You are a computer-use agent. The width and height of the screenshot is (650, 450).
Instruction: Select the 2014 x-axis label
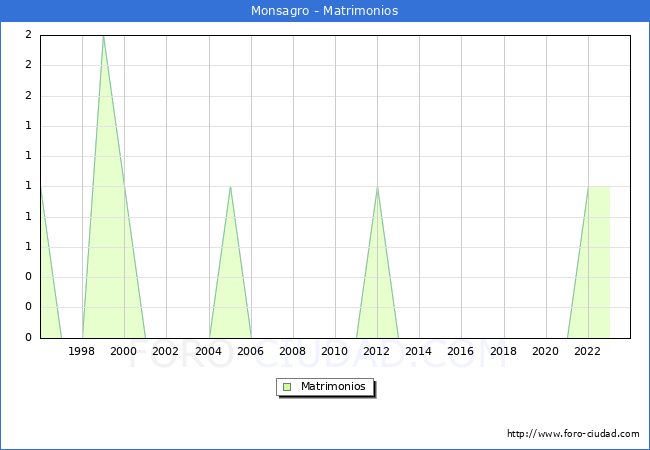[x=419, y=351]
